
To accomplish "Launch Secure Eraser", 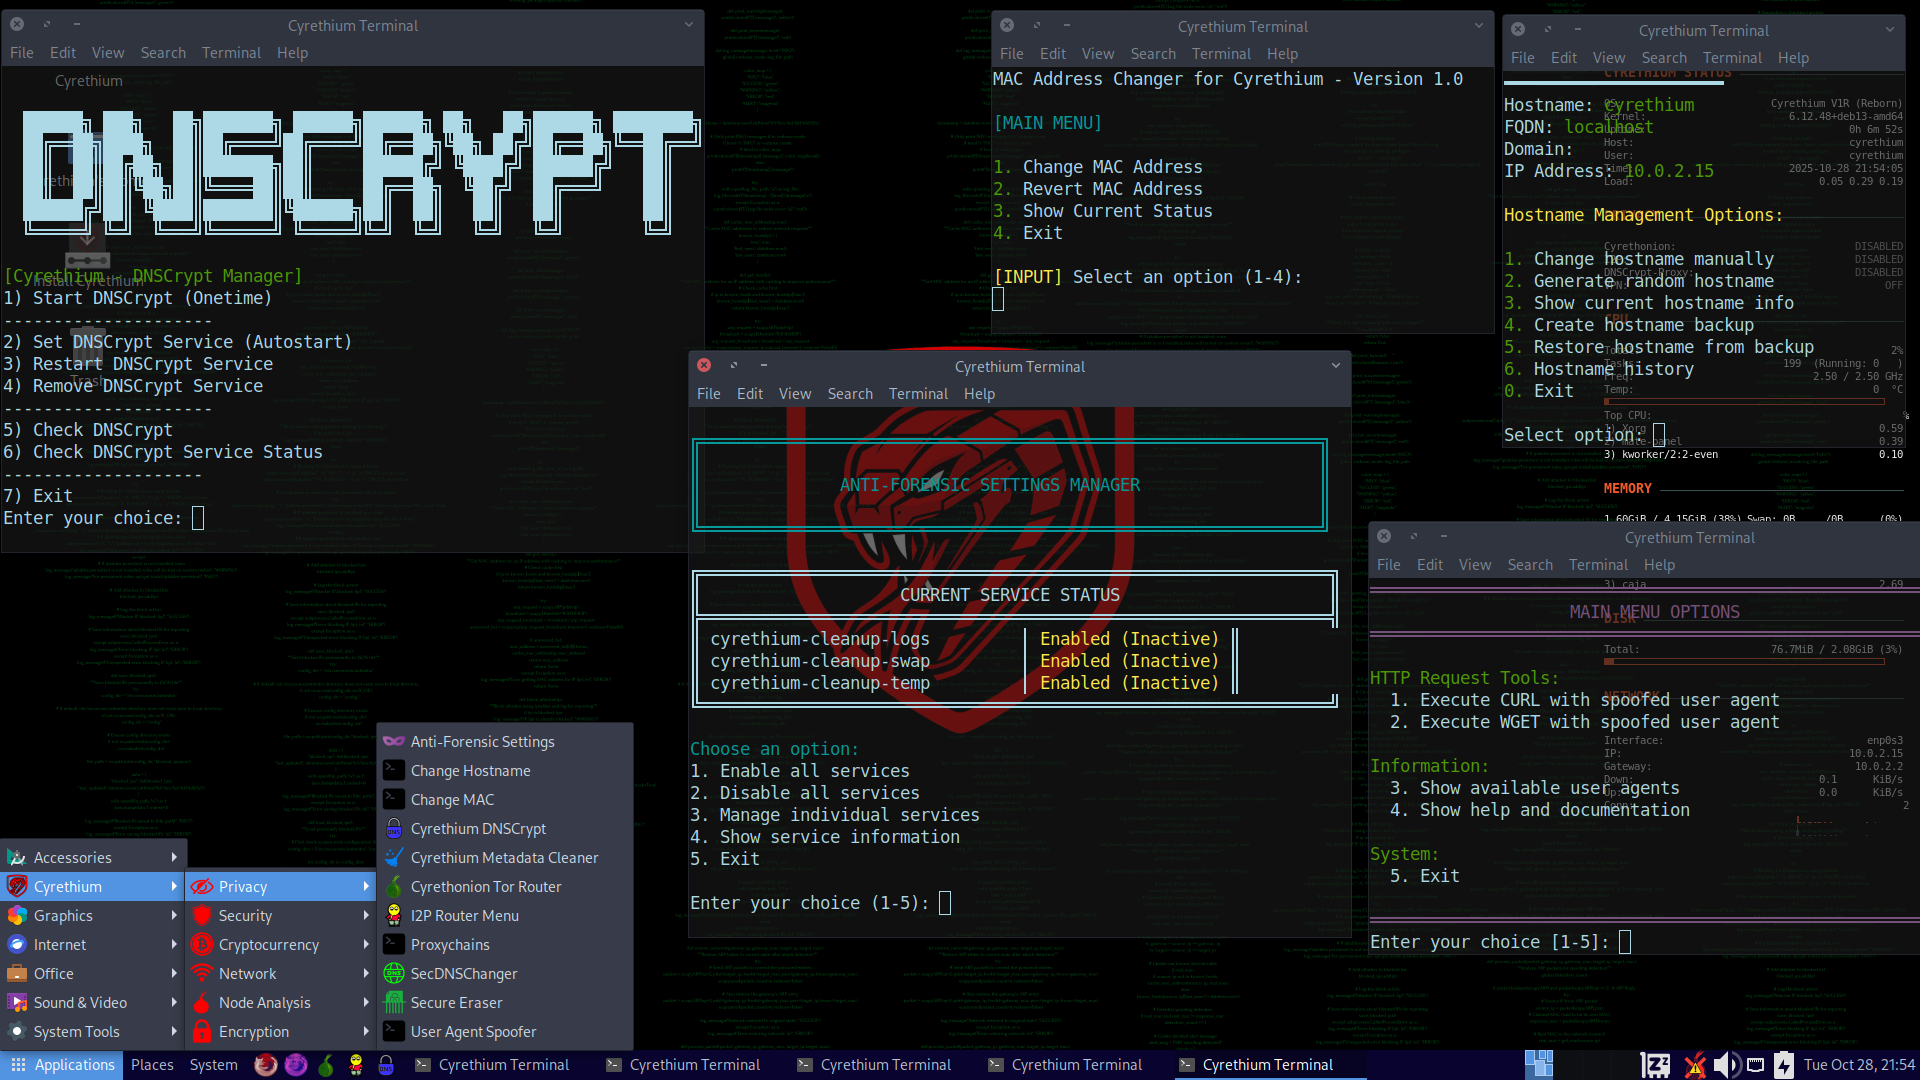I will [455, 1002].
